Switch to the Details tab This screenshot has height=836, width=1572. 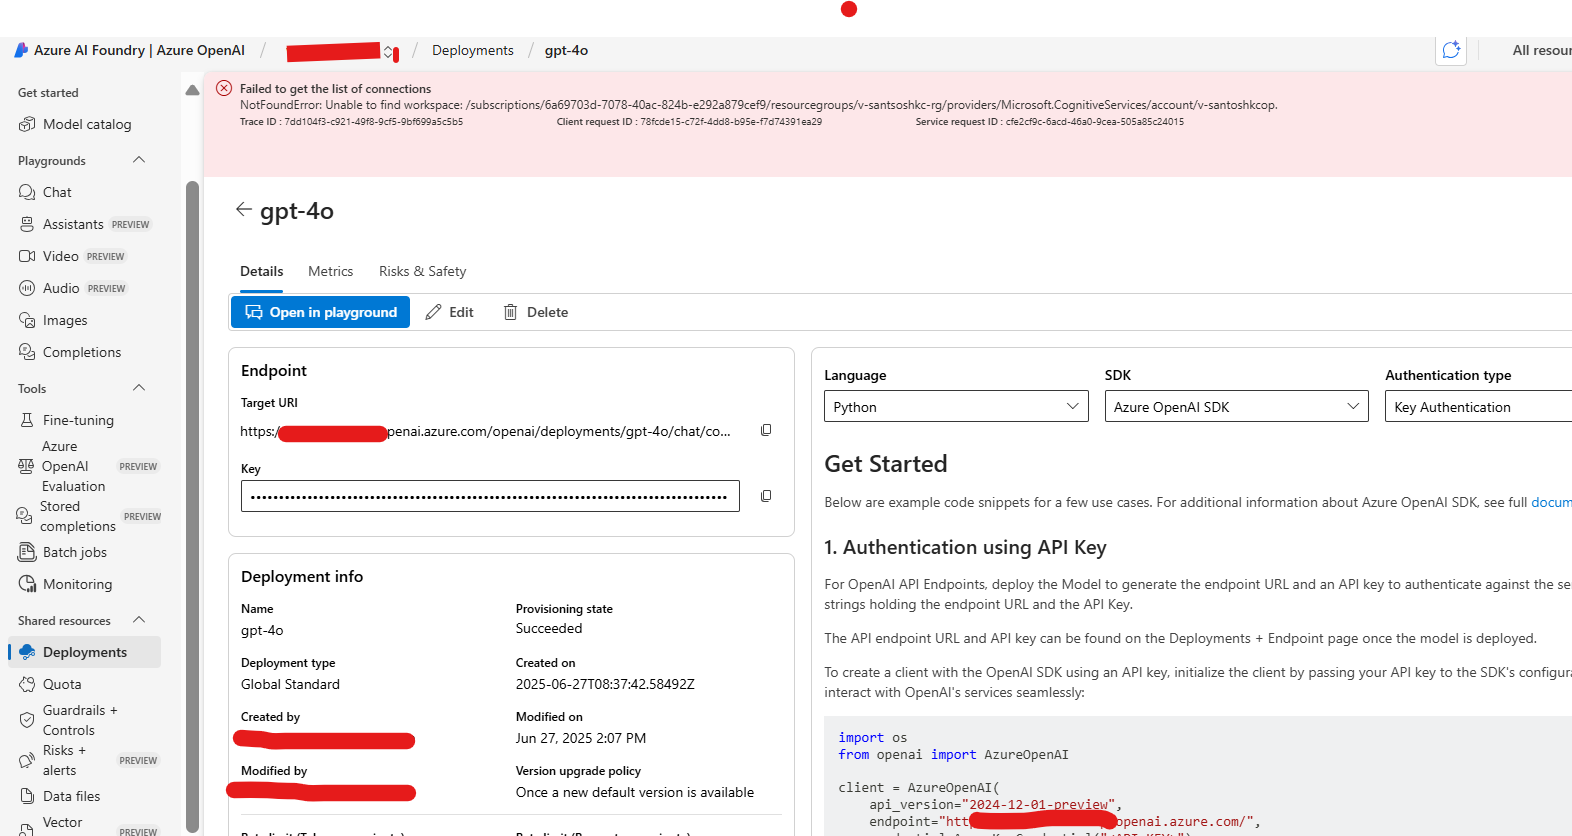pyautogui.click(x=262, y=271)
